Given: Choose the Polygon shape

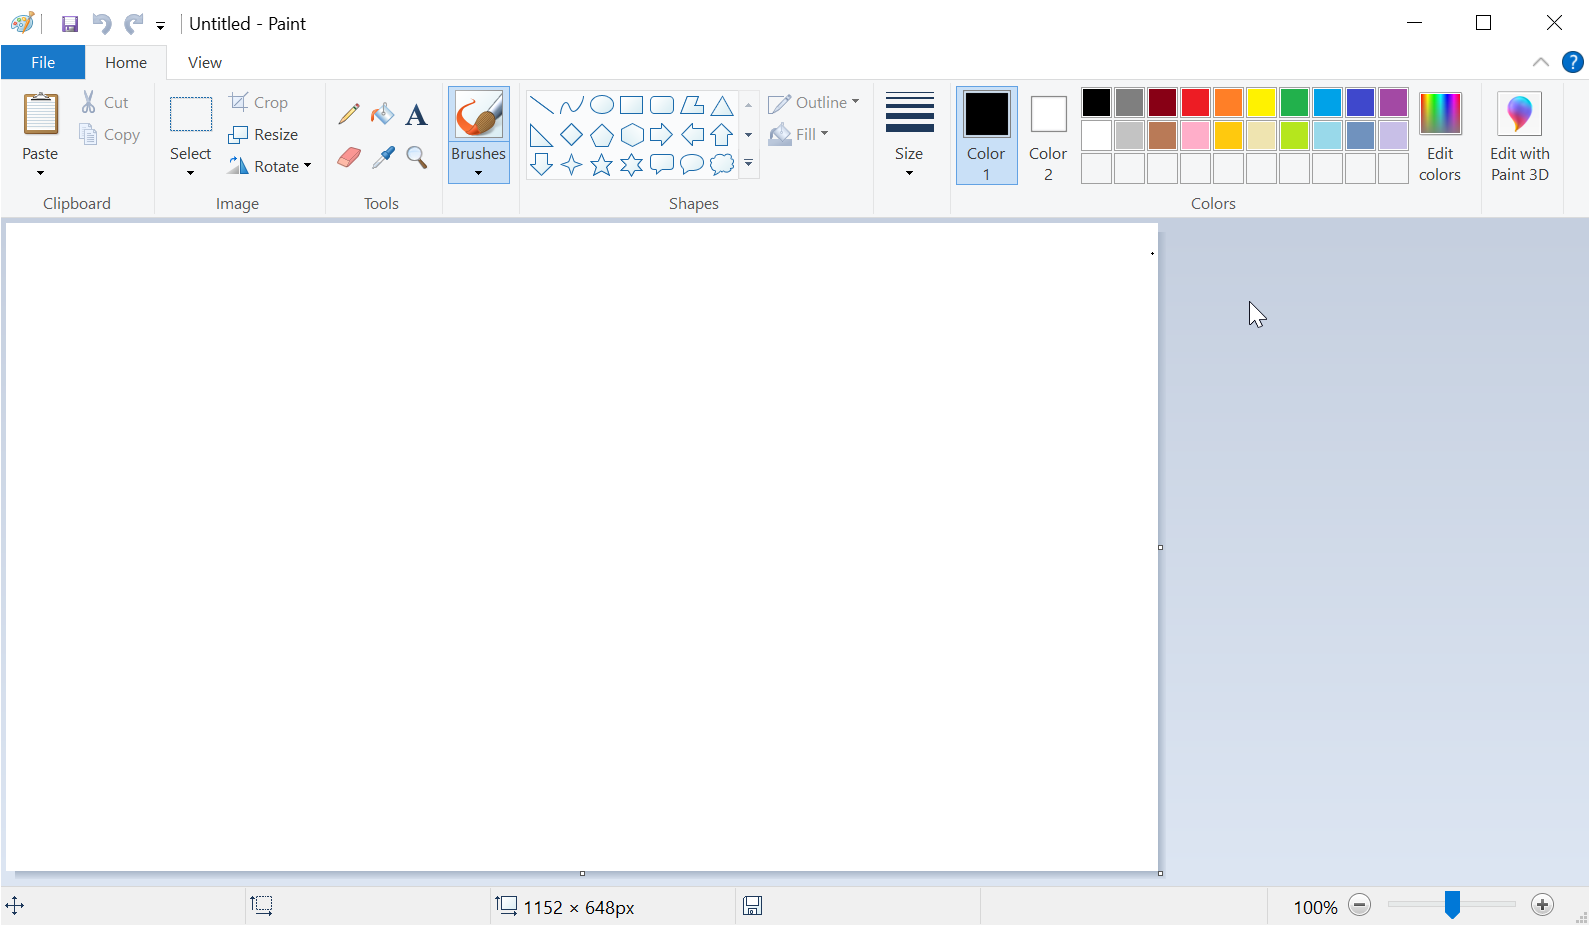Looking at the screenshot, I should coord(692,105).
